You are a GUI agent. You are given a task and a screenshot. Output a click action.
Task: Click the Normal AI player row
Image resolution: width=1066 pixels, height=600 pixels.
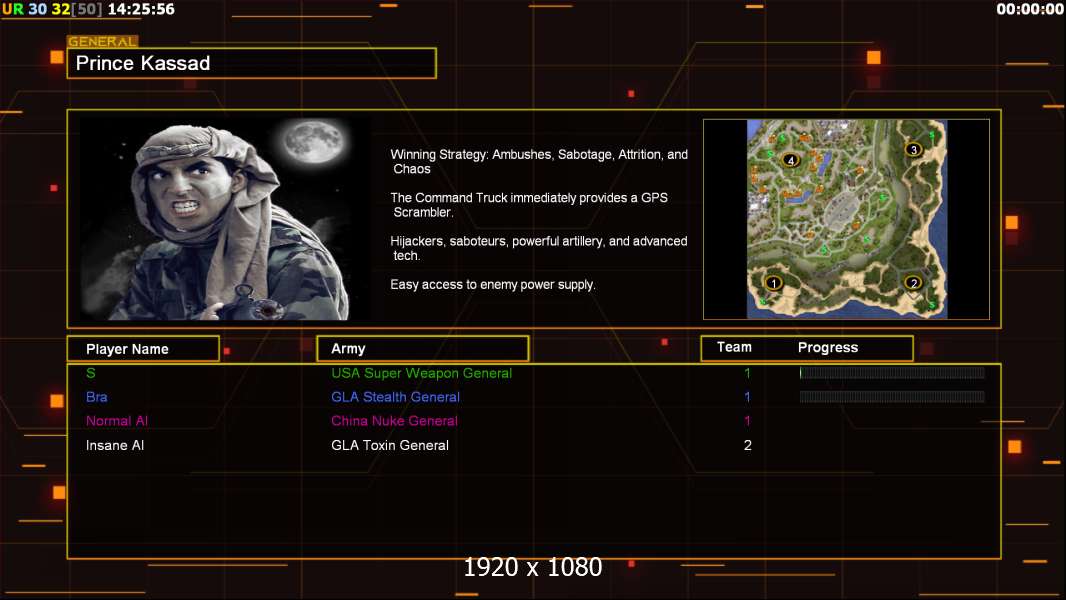point(534,421)
